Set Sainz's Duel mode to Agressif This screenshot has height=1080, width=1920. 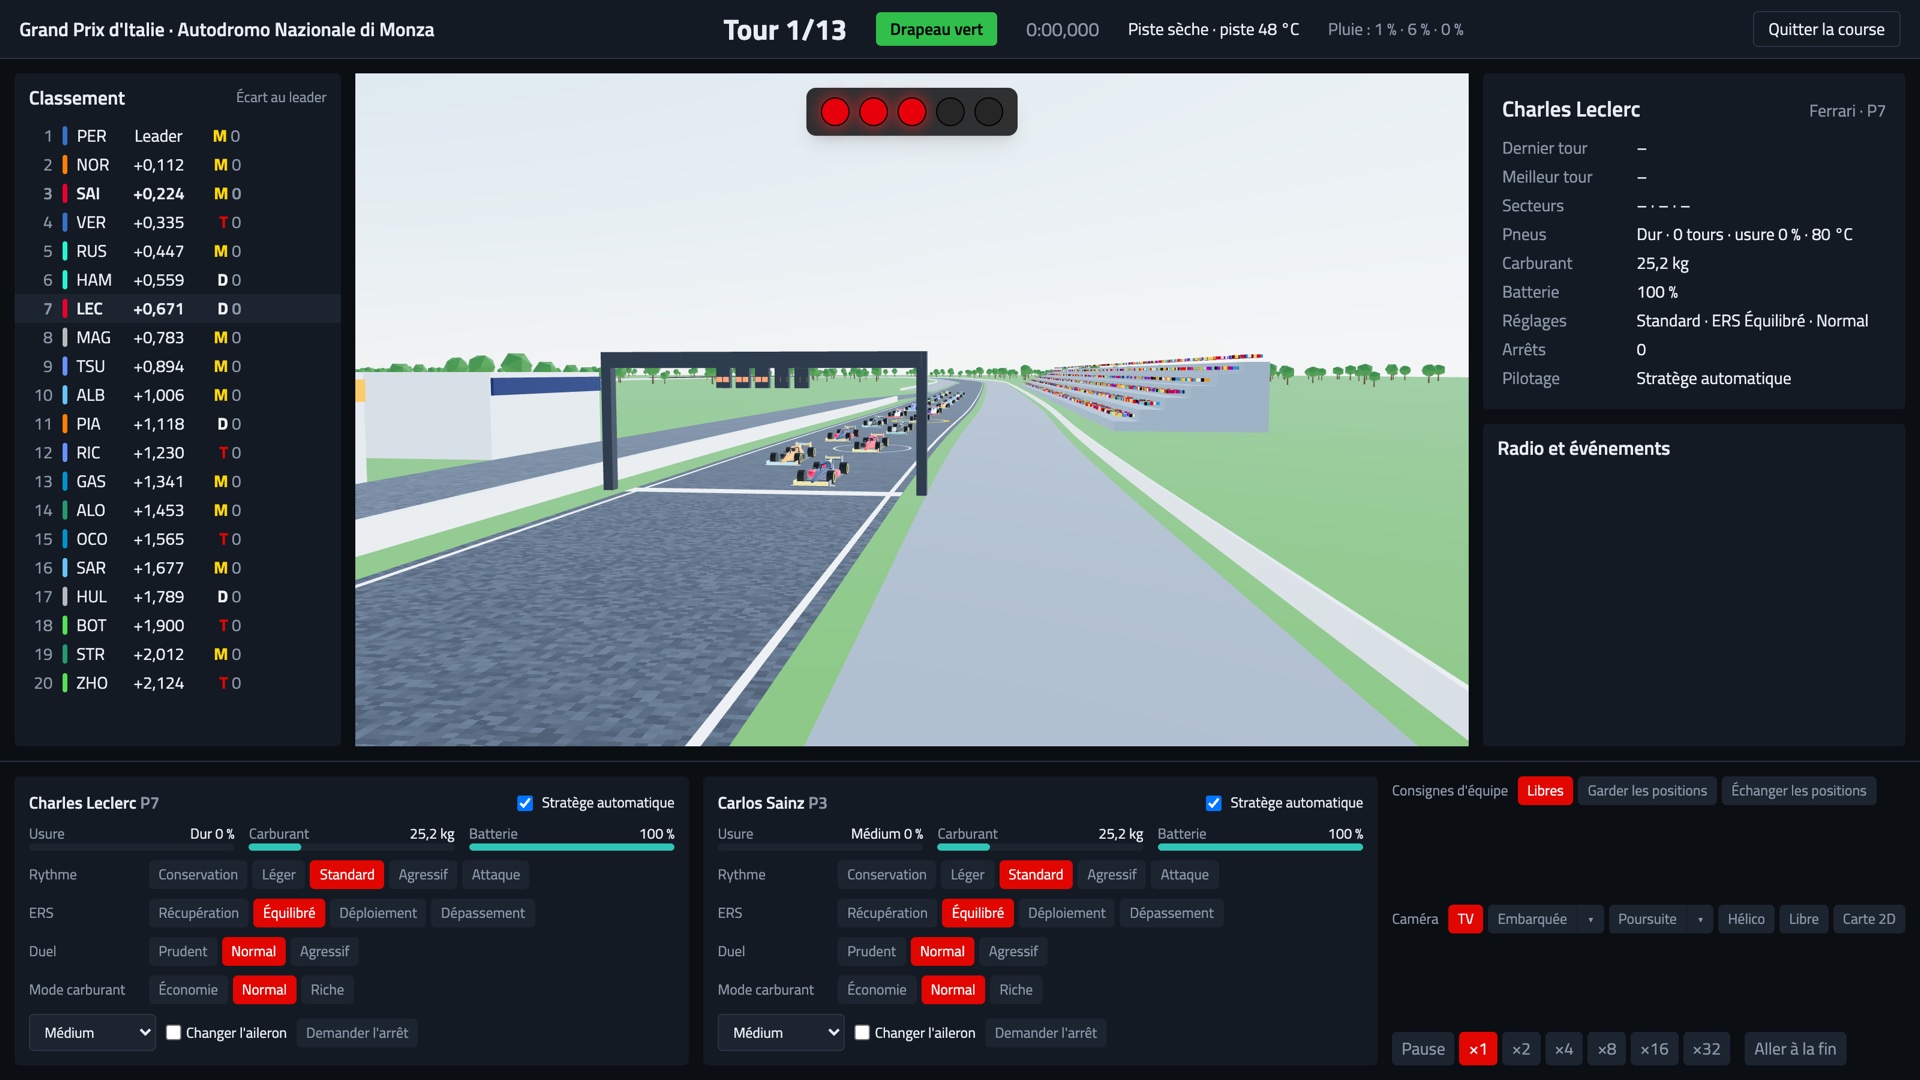(1013, 951)
